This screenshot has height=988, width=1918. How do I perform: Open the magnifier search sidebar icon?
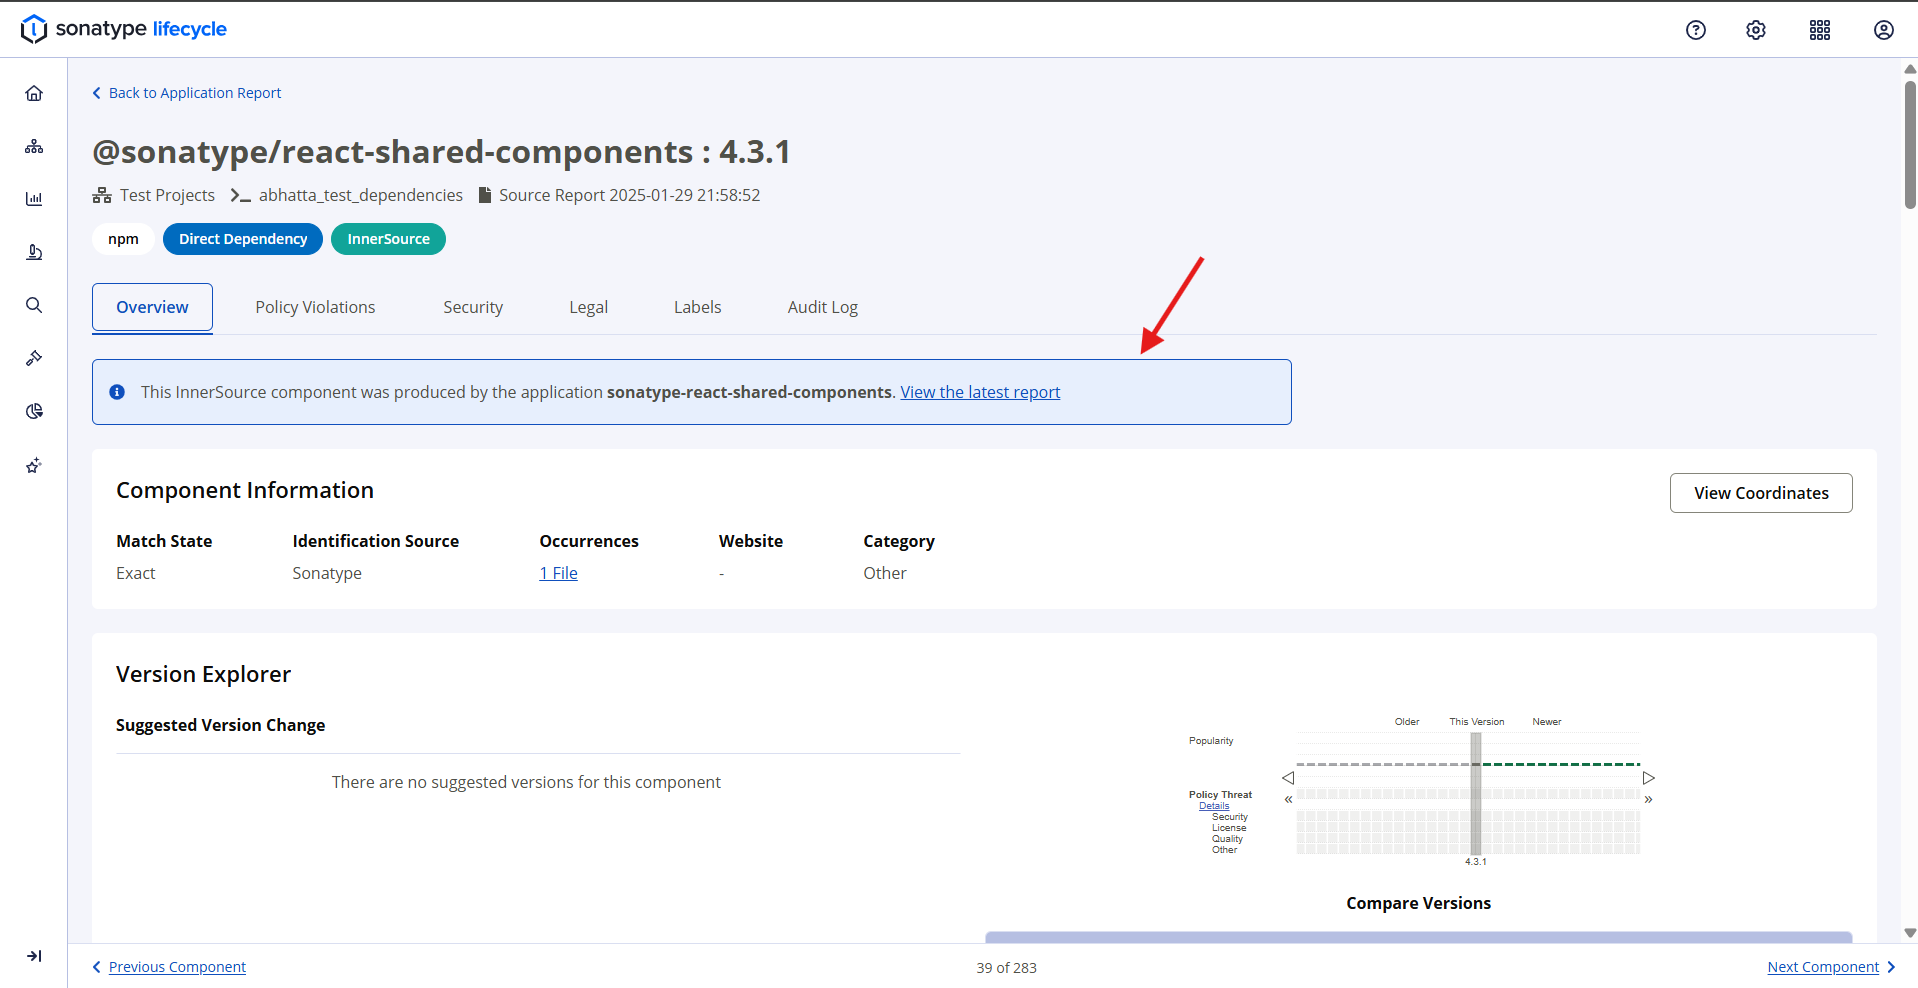coord(34,305)
